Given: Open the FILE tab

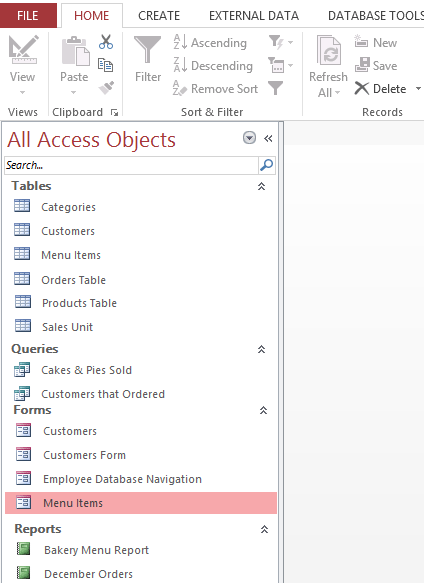Looking at the screenshot, I should click(x=28, y=15).
